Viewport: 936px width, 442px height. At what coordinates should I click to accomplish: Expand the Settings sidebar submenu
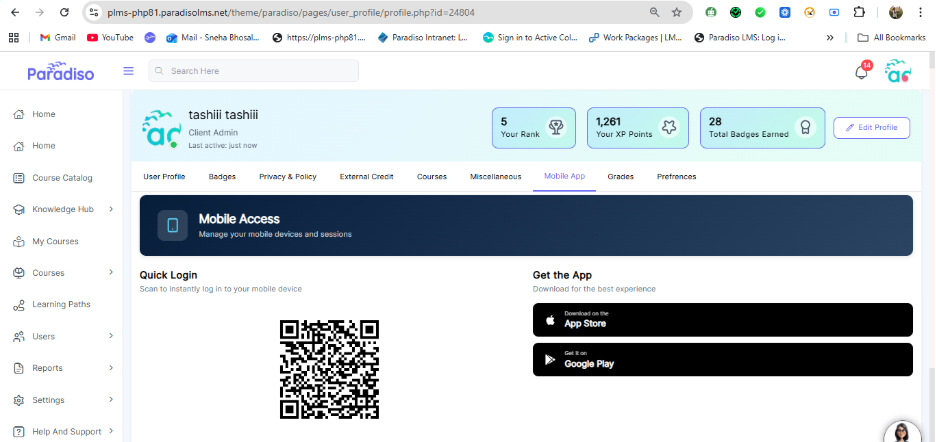[x=111, y=400]
